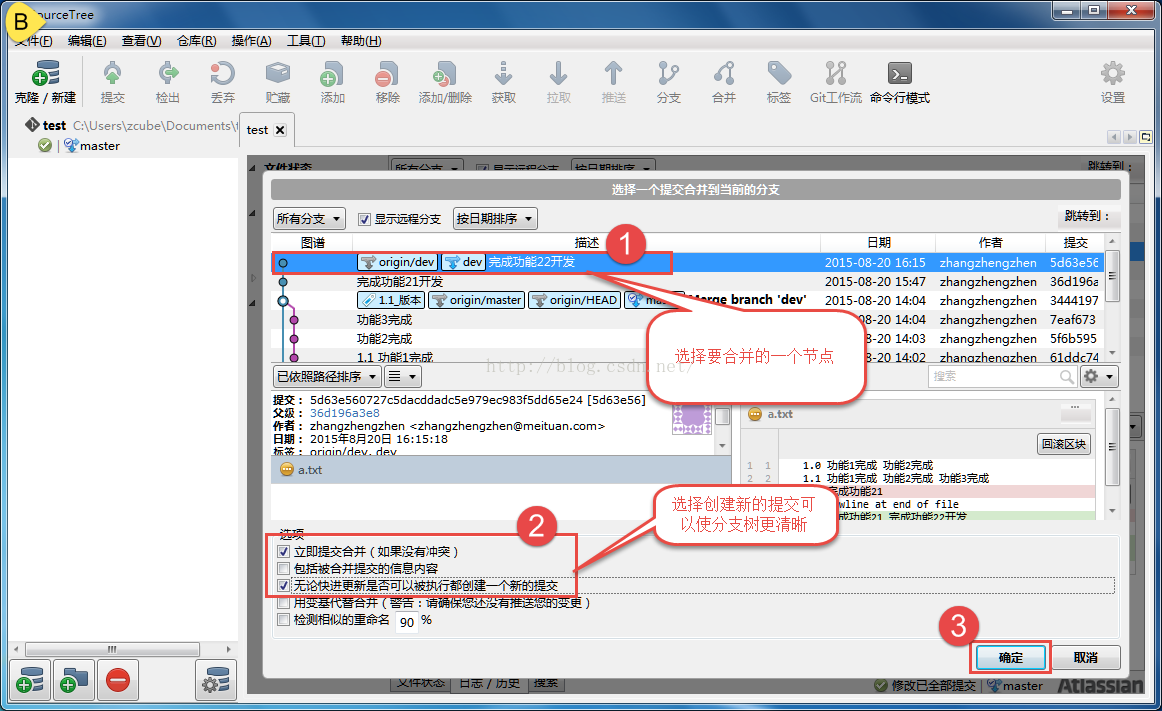Open list view mode dropdown button
Image resolution: width=1162 pixels, height=711 pixels.
pos(402,377)
